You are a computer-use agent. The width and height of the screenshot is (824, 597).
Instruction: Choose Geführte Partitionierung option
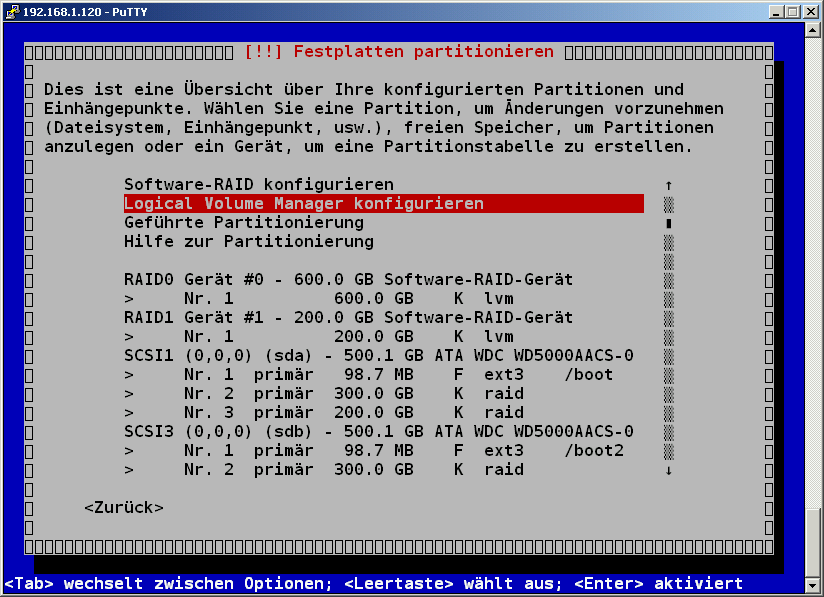243,223
